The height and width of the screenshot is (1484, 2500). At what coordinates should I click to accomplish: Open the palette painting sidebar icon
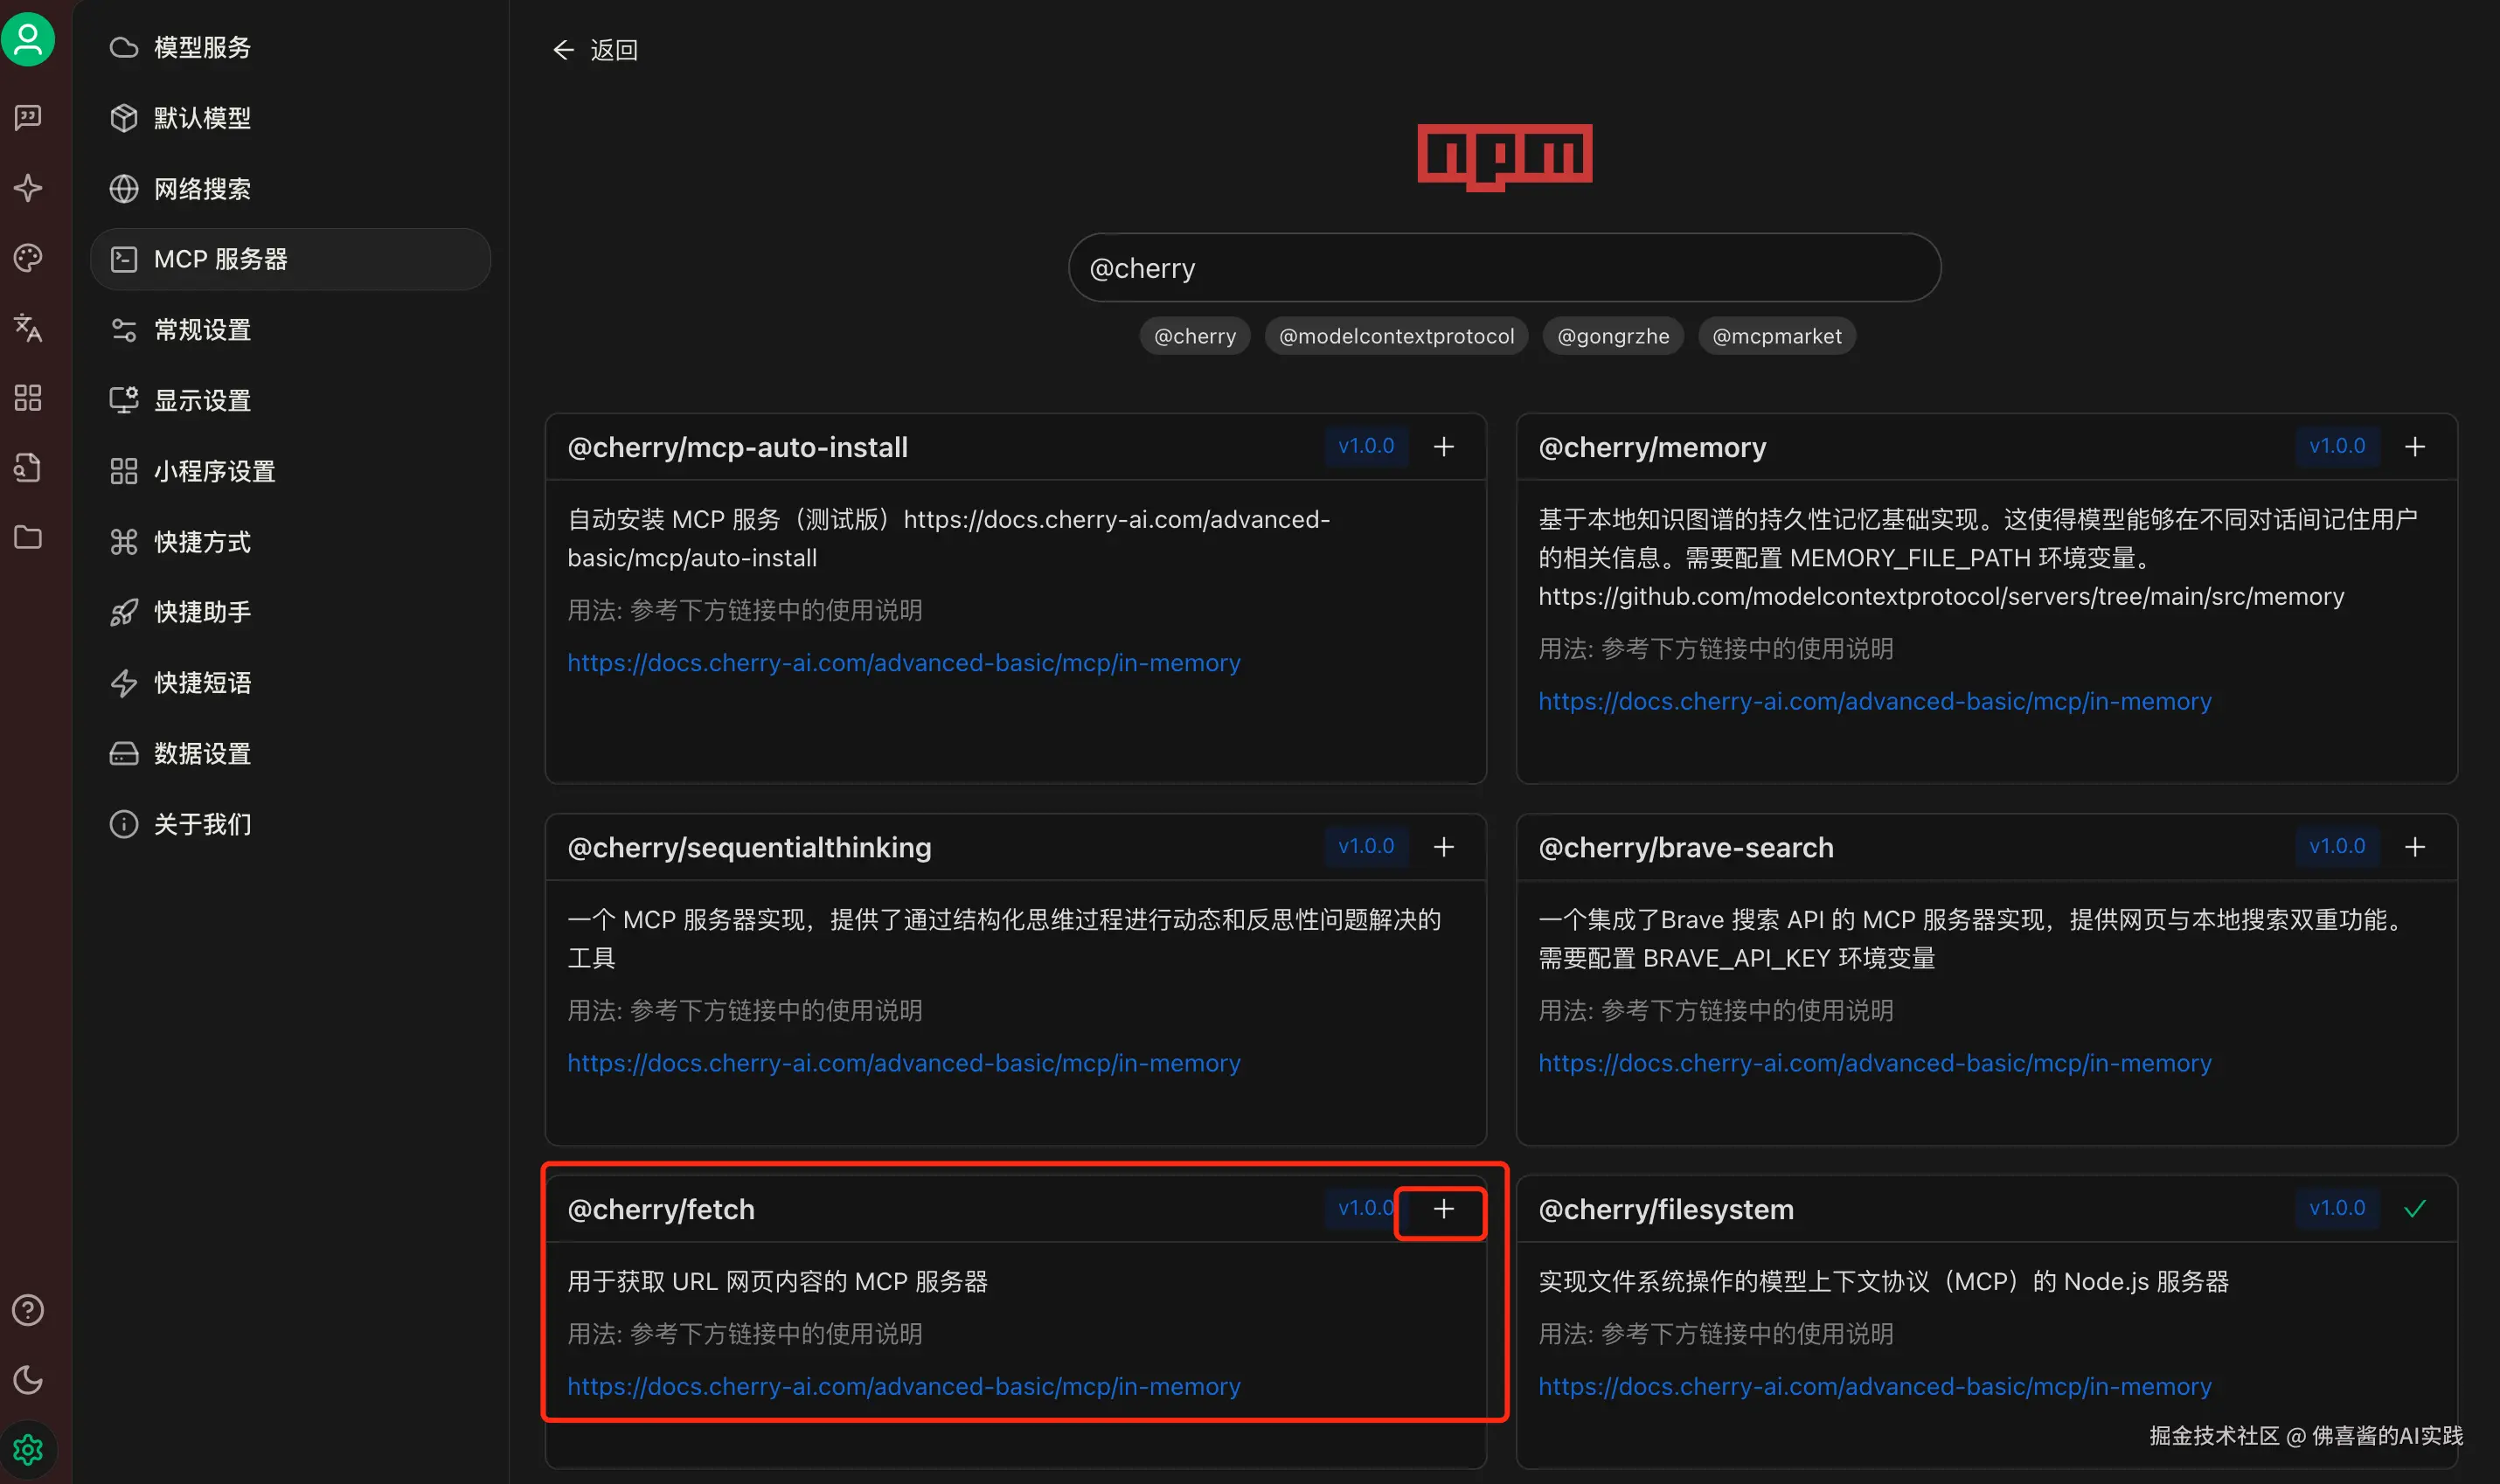click(x=28, y=258)
